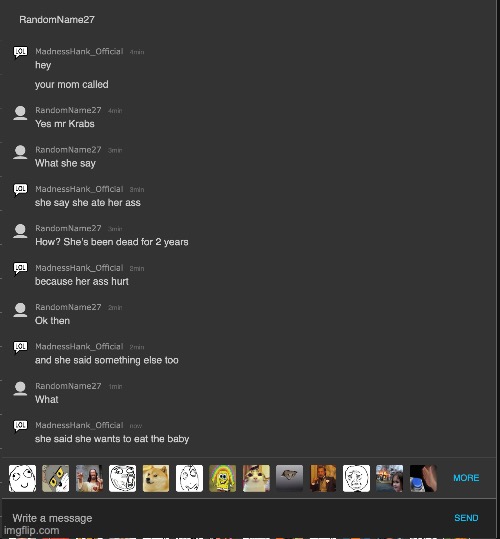The height and width of the screenshot is (539, 500).
Task: Click the SEND button
Action: 466,518
